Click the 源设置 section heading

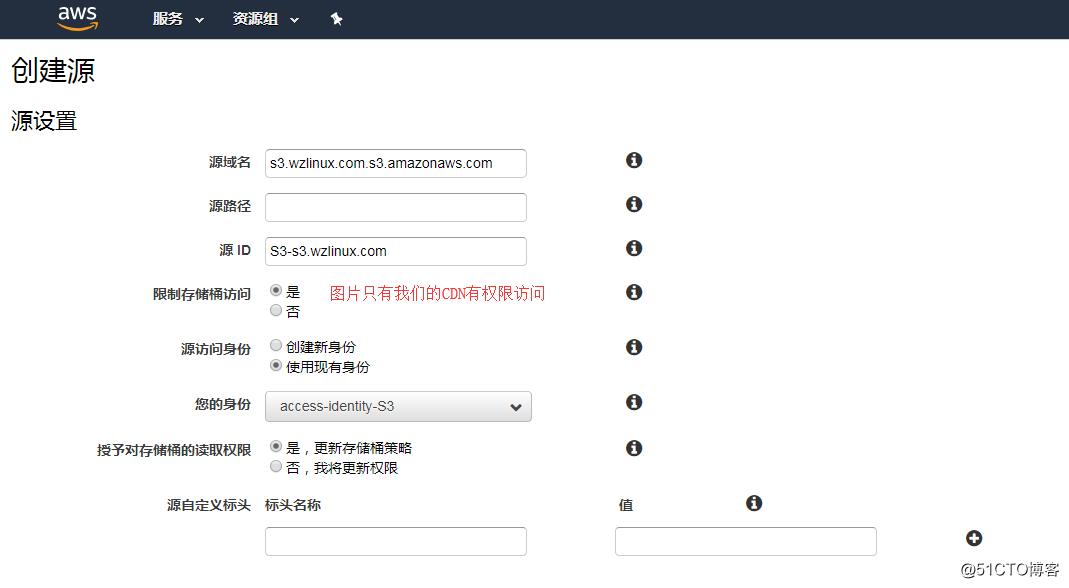[x=44, y=121]
